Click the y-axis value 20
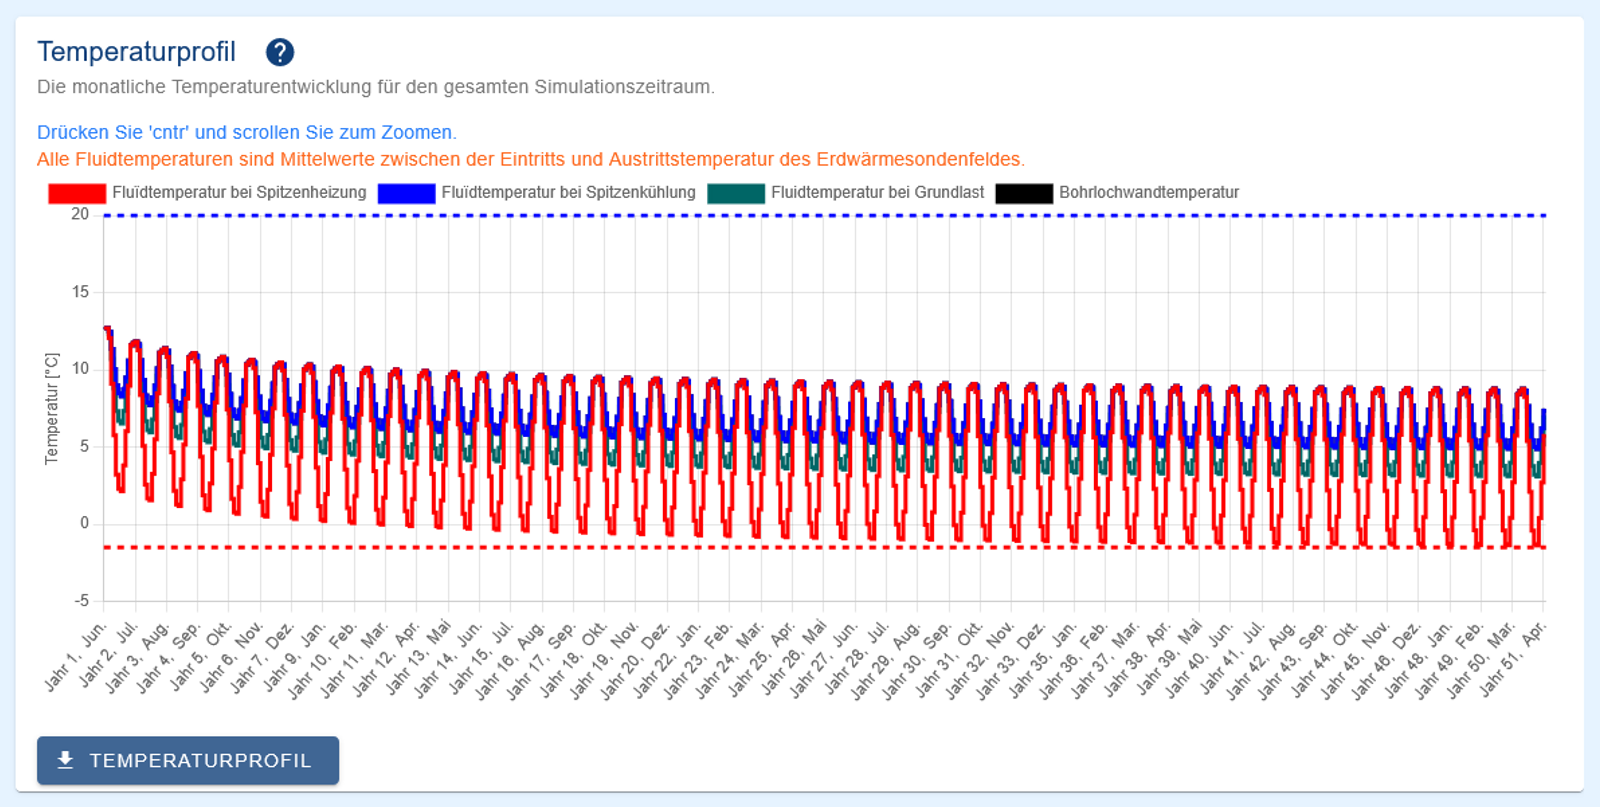Screen dimensions: 1600x807 (x=80, y=214)
